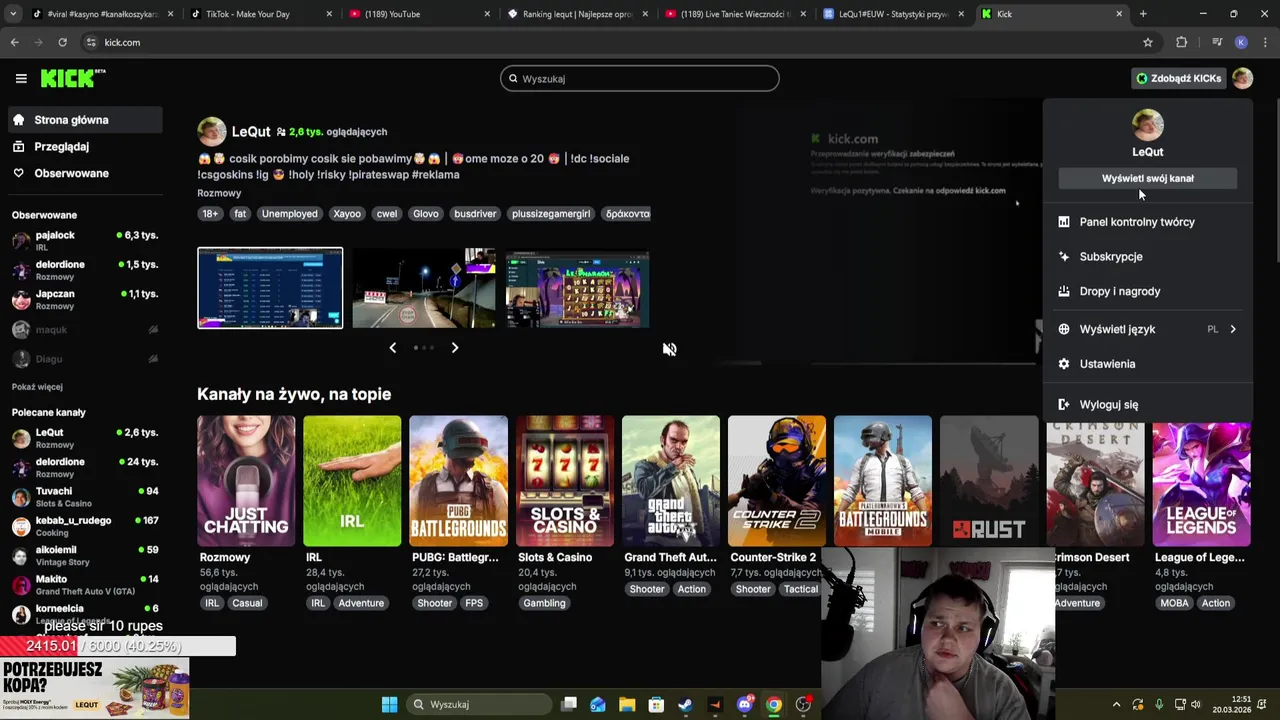
Task: Select the slot game stream thumbnail
Action: pos(577,288)
